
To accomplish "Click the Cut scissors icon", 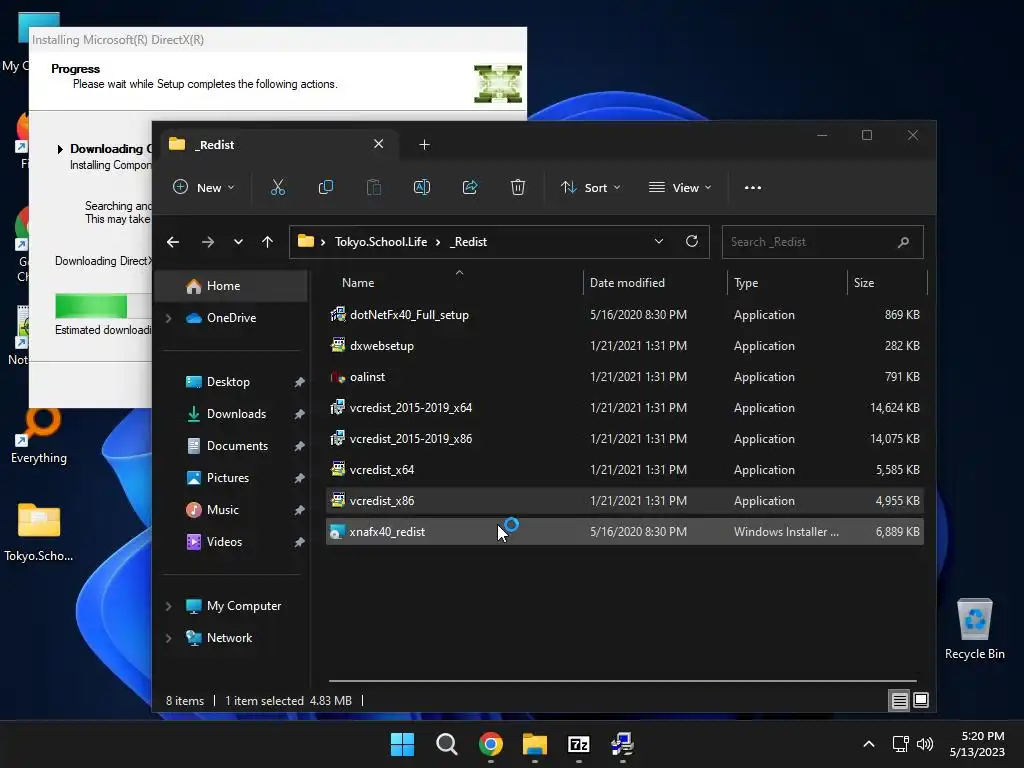I will point(278,187).
